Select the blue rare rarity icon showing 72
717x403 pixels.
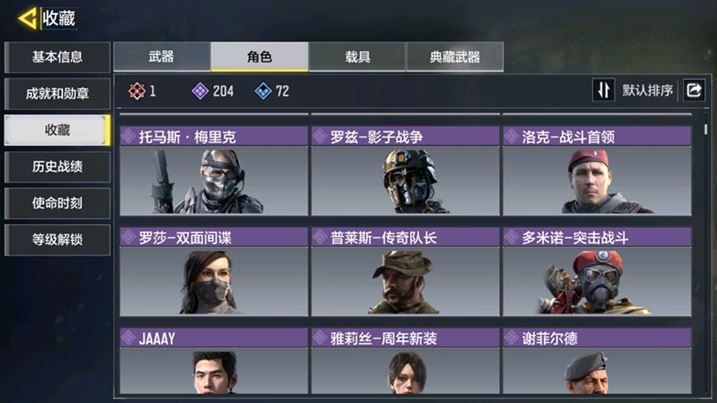point(263,91)
